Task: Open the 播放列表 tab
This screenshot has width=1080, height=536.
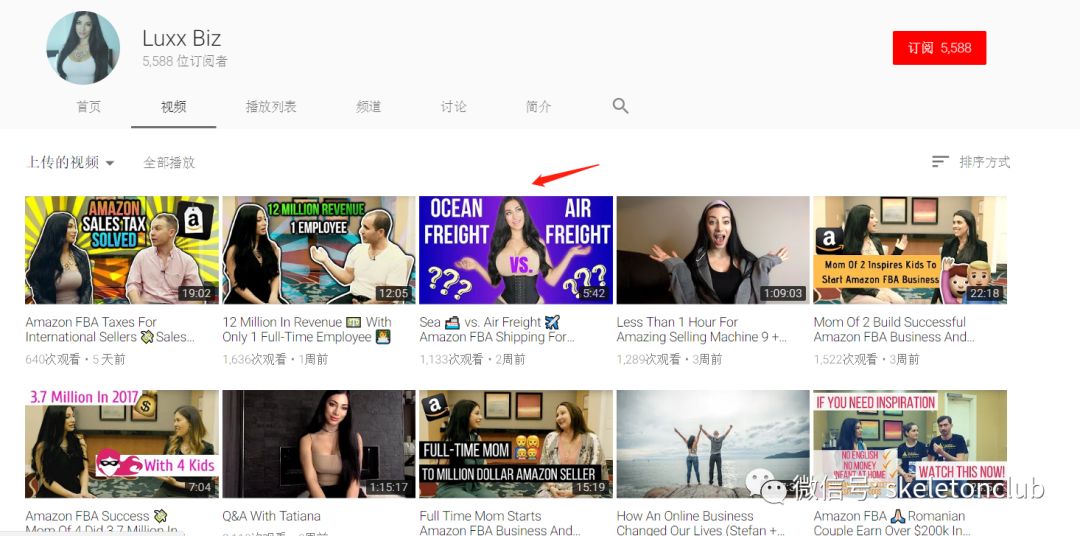Action: point(271,107)
